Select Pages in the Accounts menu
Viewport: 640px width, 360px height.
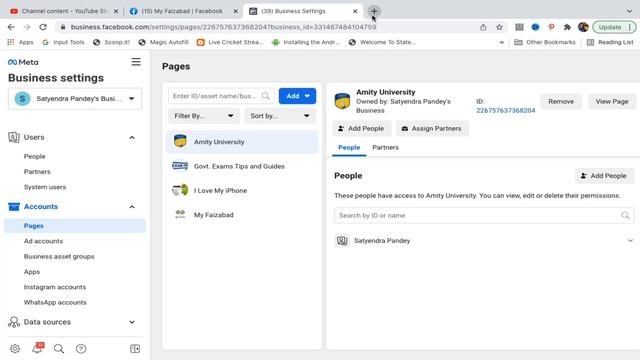75,226
